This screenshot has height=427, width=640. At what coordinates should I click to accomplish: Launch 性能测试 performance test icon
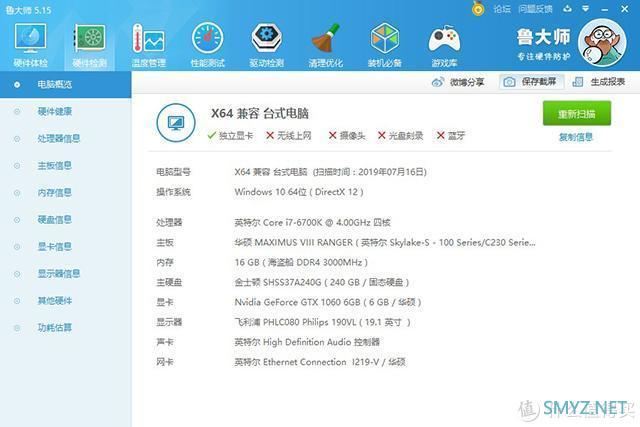coord(208,45)
